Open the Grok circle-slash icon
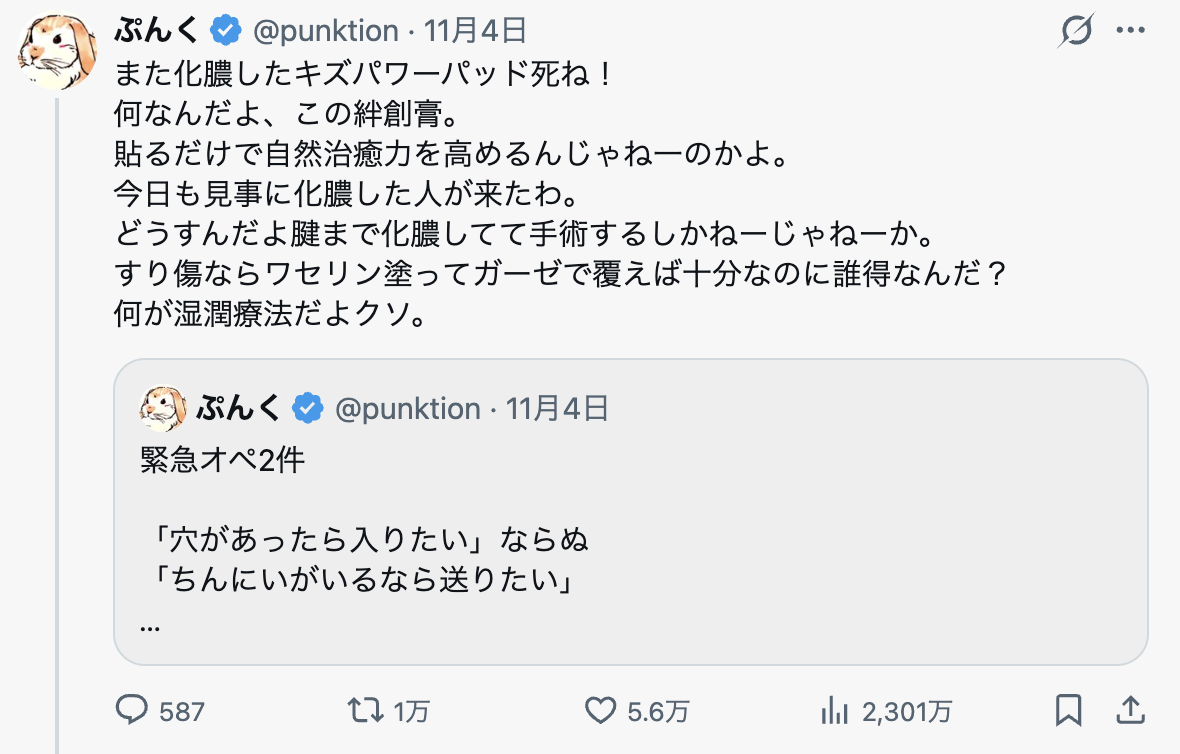 click(x=1076, y=31)
